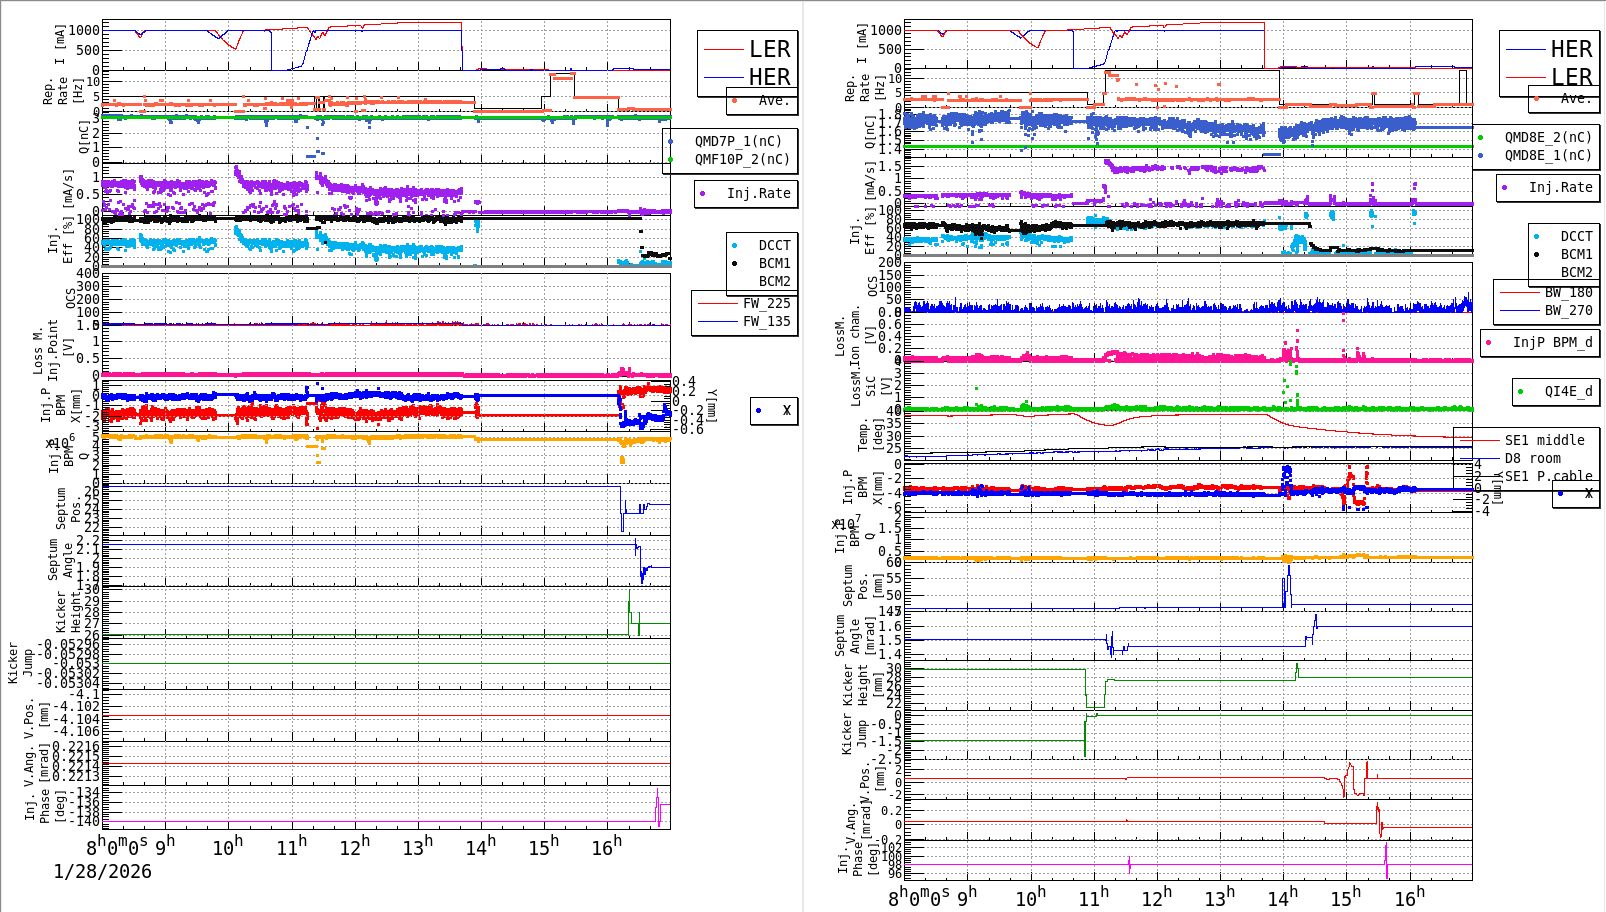Click Septum Angle axis title in left plot

[x=61, y=560]
